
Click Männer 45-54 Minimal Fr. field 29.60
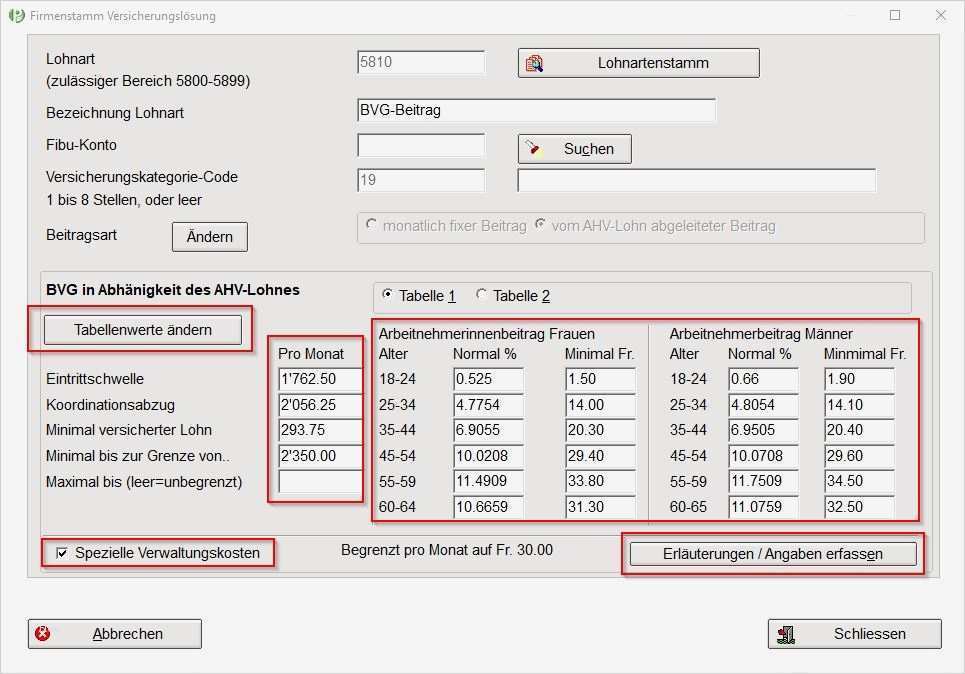860,455
